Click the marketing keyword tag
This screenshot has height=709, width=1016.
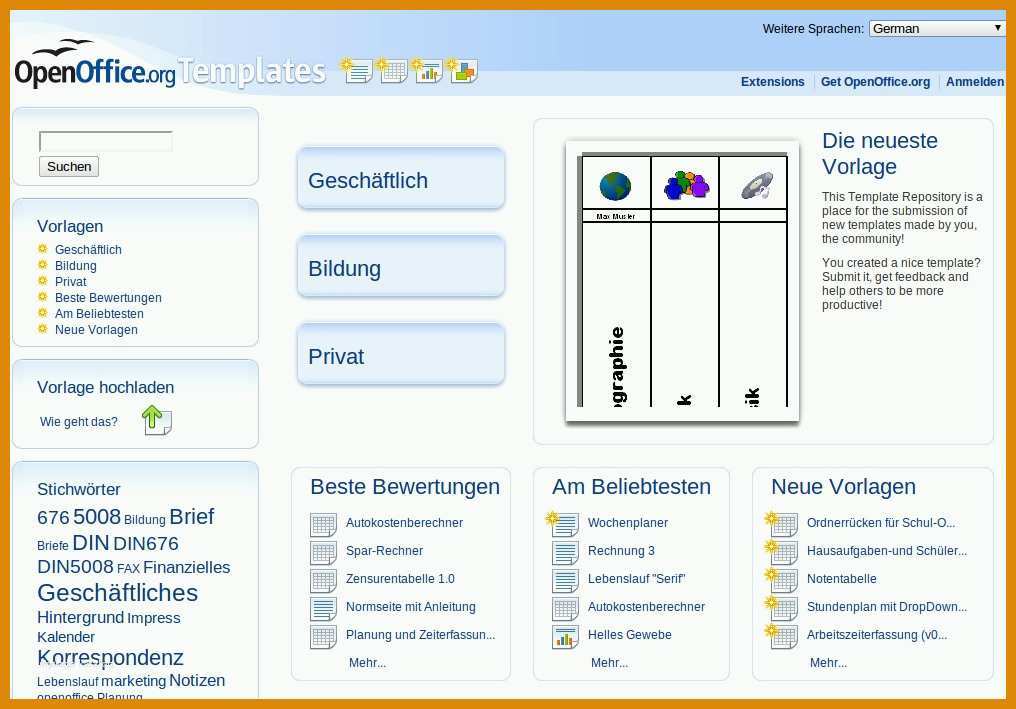pos(133,681)
